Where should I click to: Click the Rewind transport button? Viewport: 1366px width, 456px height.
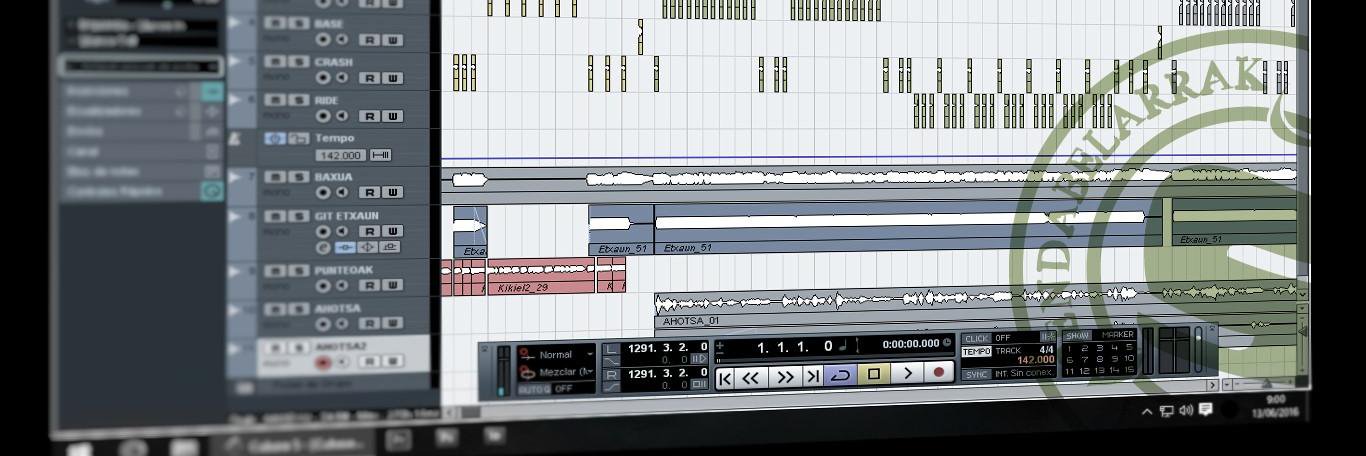pyautogui.click(x=750, y=376)
